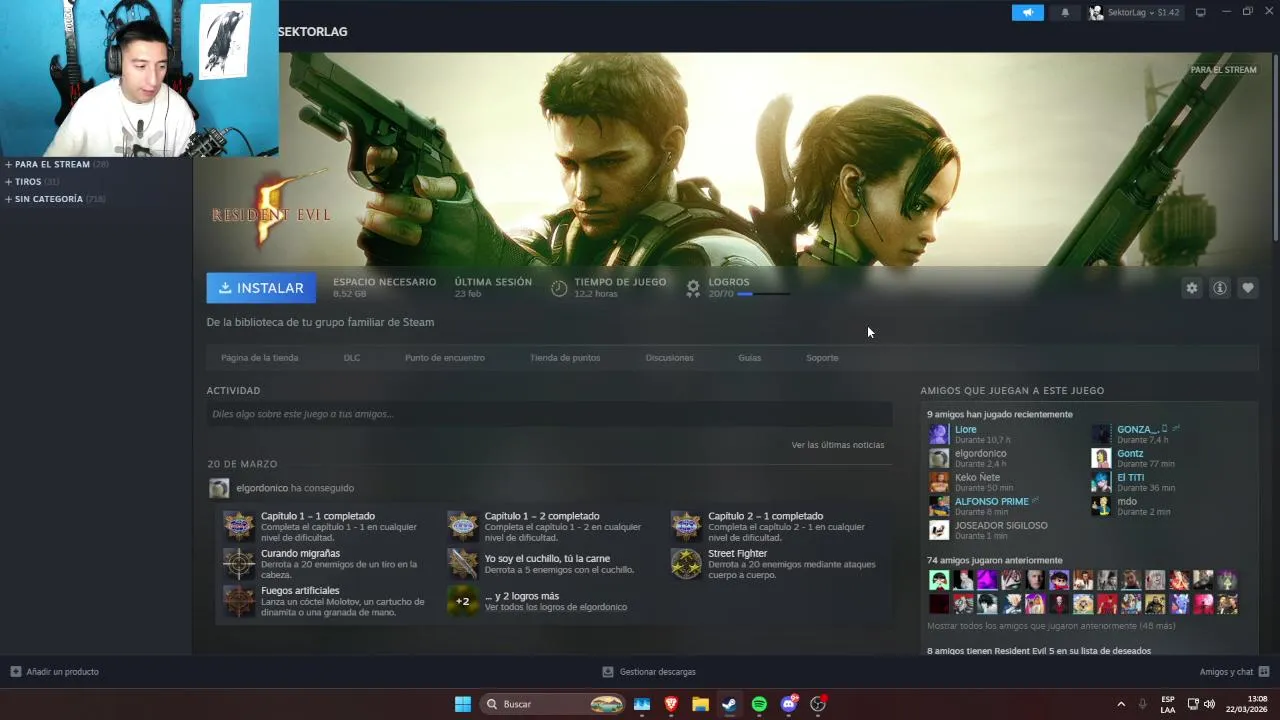Open the Soporte tab

coord(822,358)
